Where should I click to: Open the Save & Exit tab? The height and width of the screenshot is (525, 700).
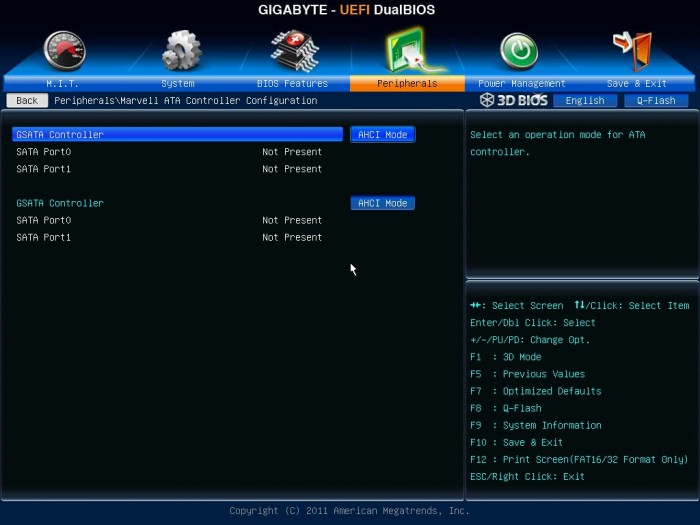637,83
